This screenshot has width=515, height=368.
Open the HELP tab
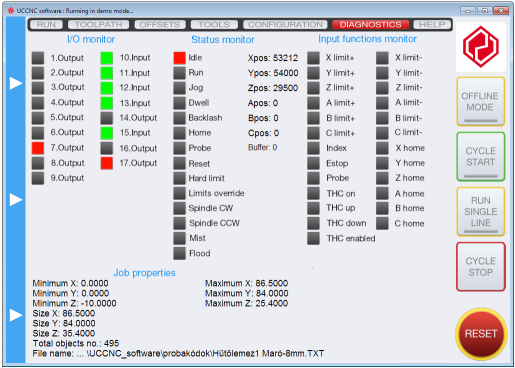432,25
